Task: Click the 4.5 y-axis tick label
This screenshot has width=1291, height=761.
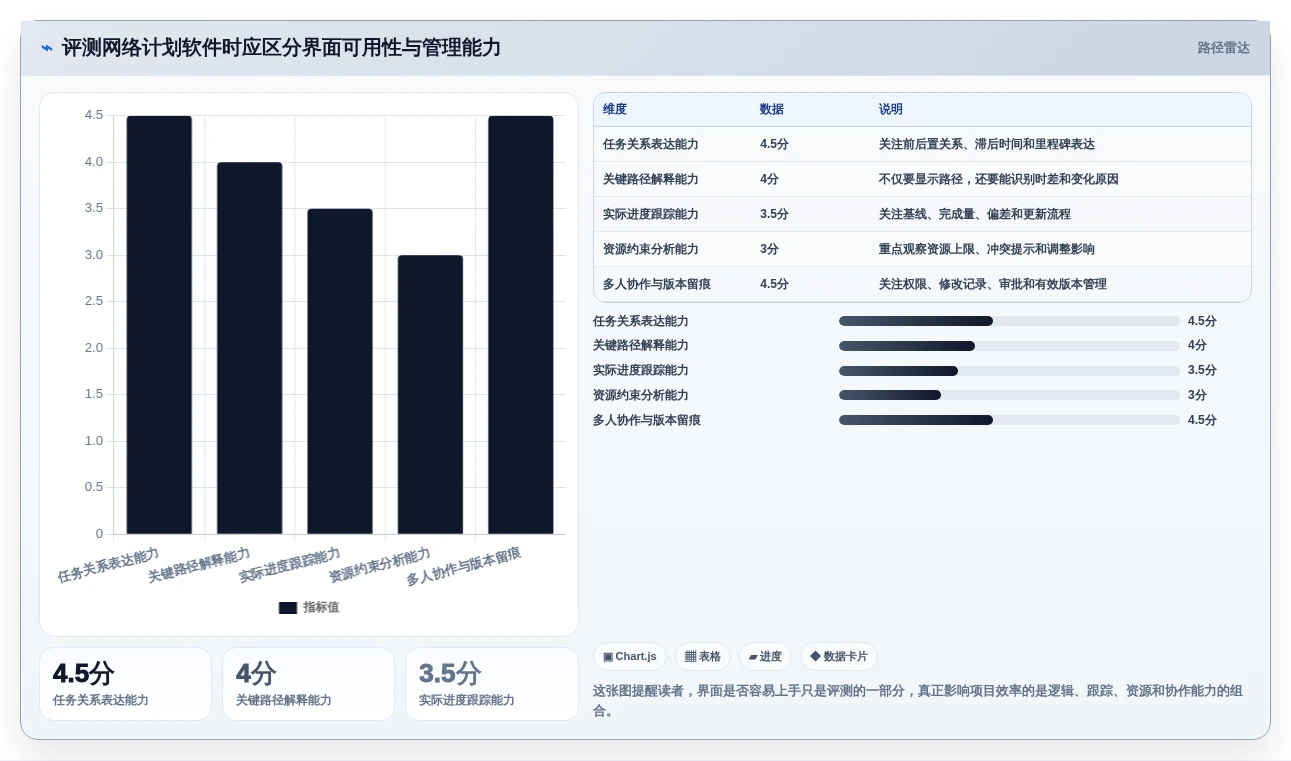Action: 94,115
